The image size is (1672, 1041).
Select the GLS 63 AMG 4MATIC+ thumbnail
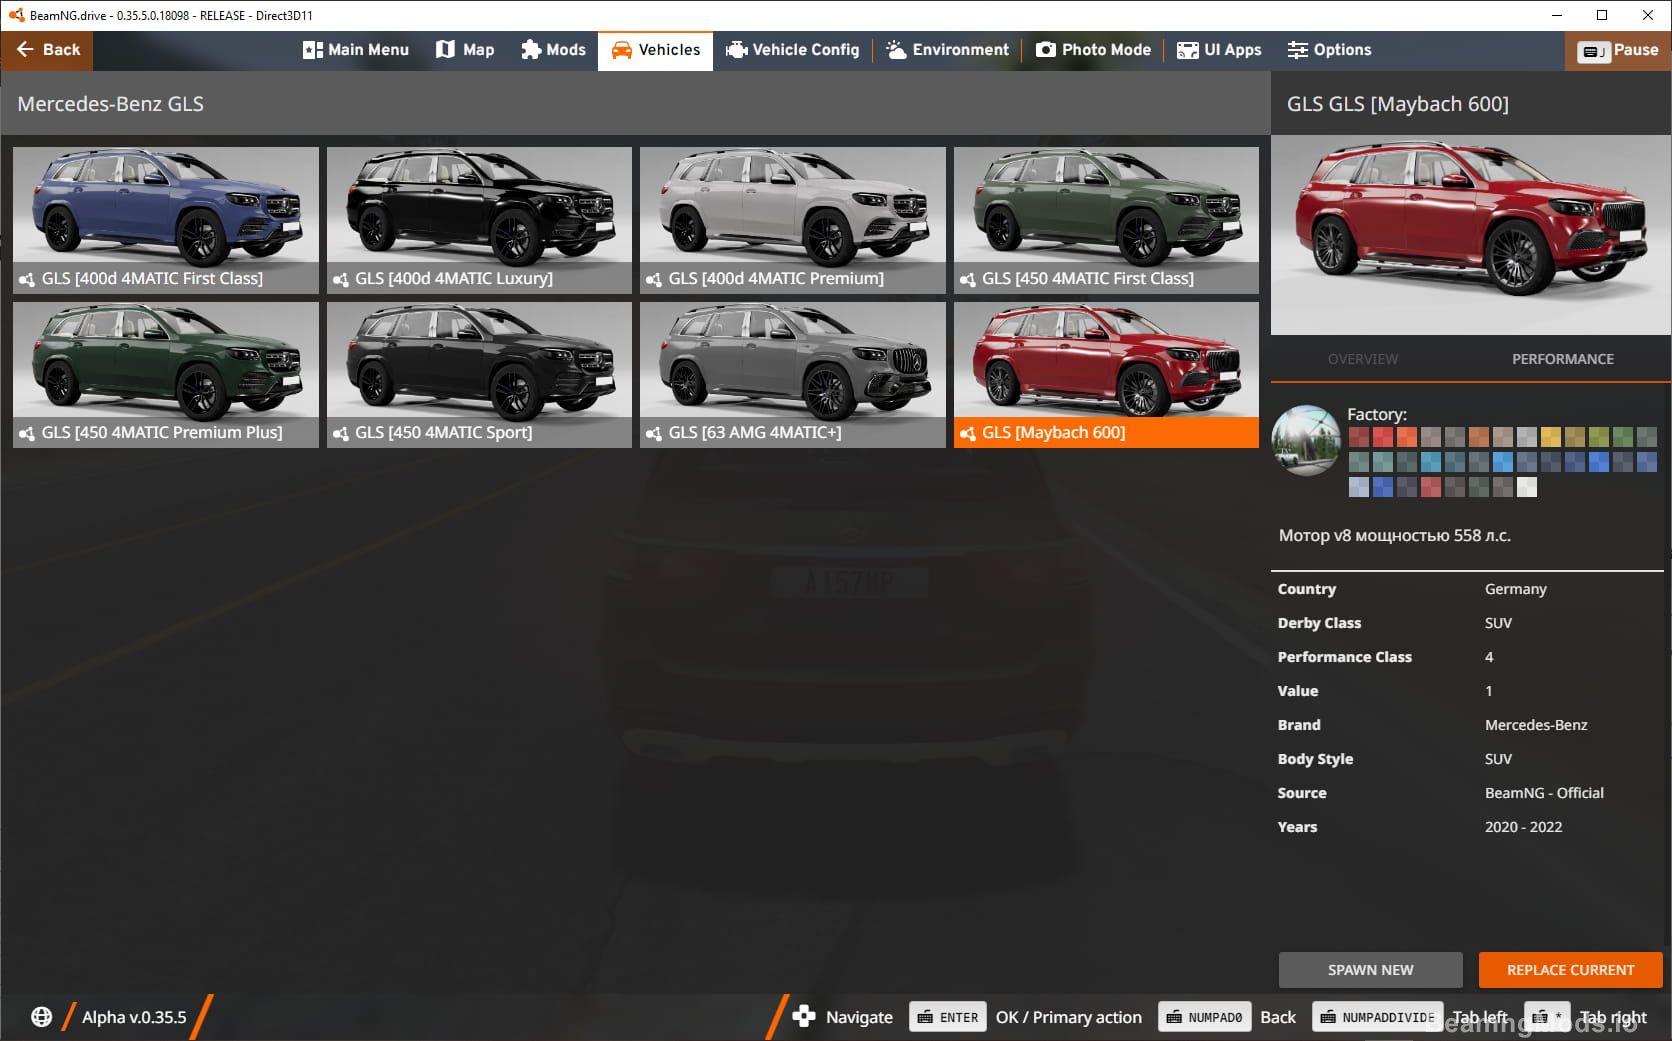point(793,374)
